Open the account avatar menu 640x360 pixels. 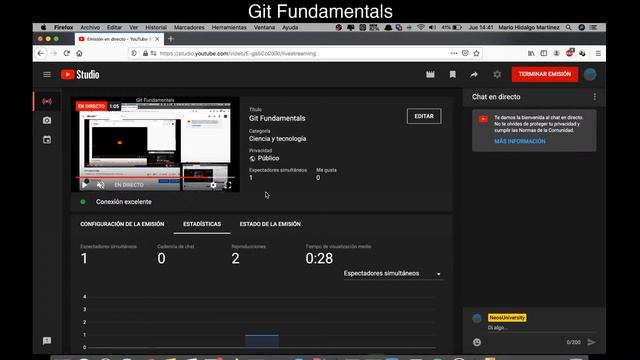(590, 74)
